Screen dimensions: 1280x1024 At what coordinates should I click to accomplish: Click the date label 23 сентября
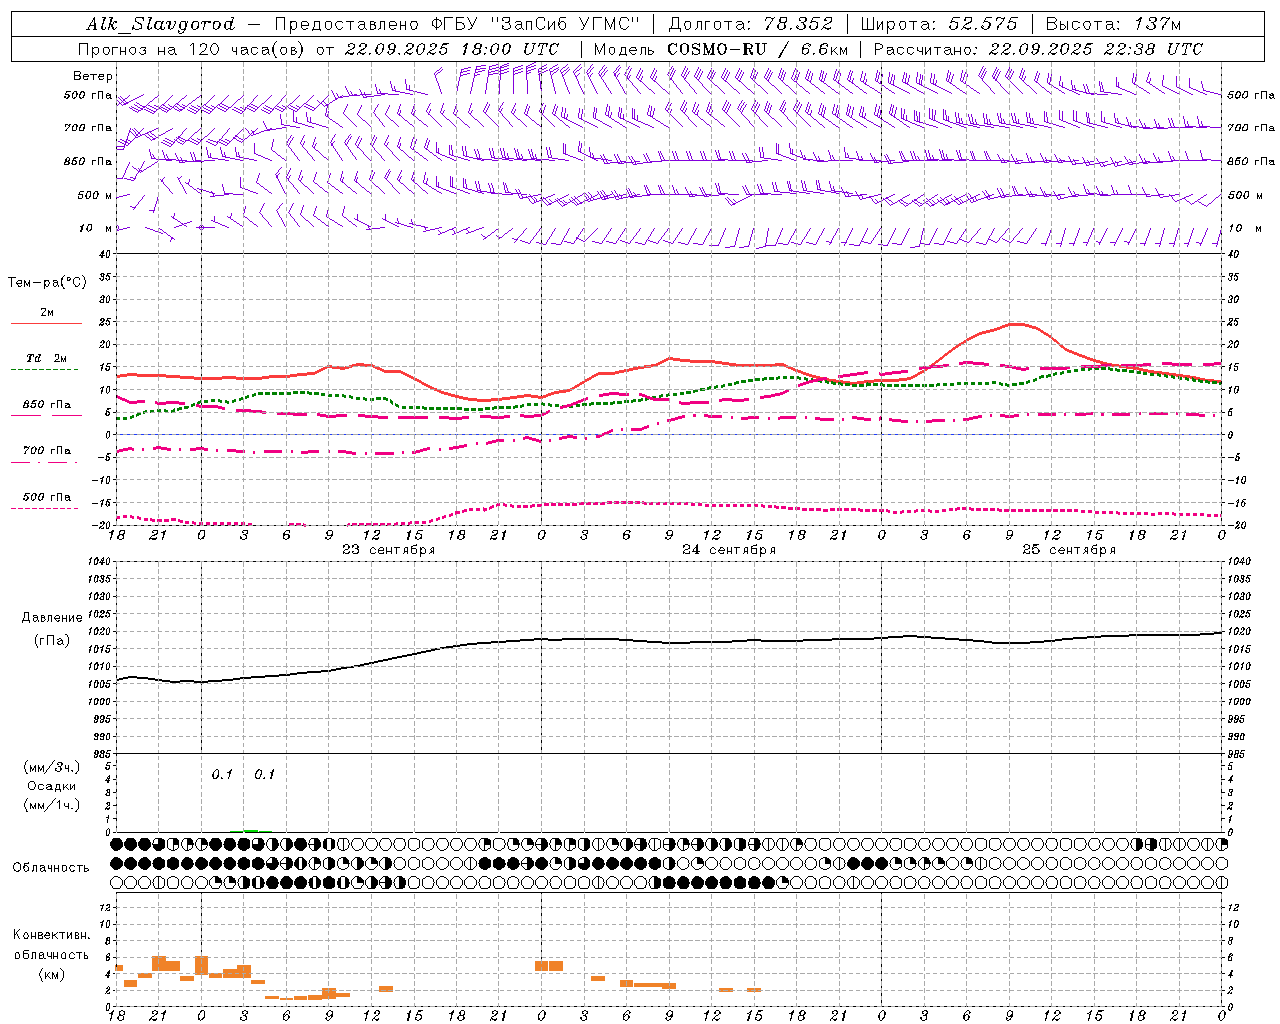[389, 550]
